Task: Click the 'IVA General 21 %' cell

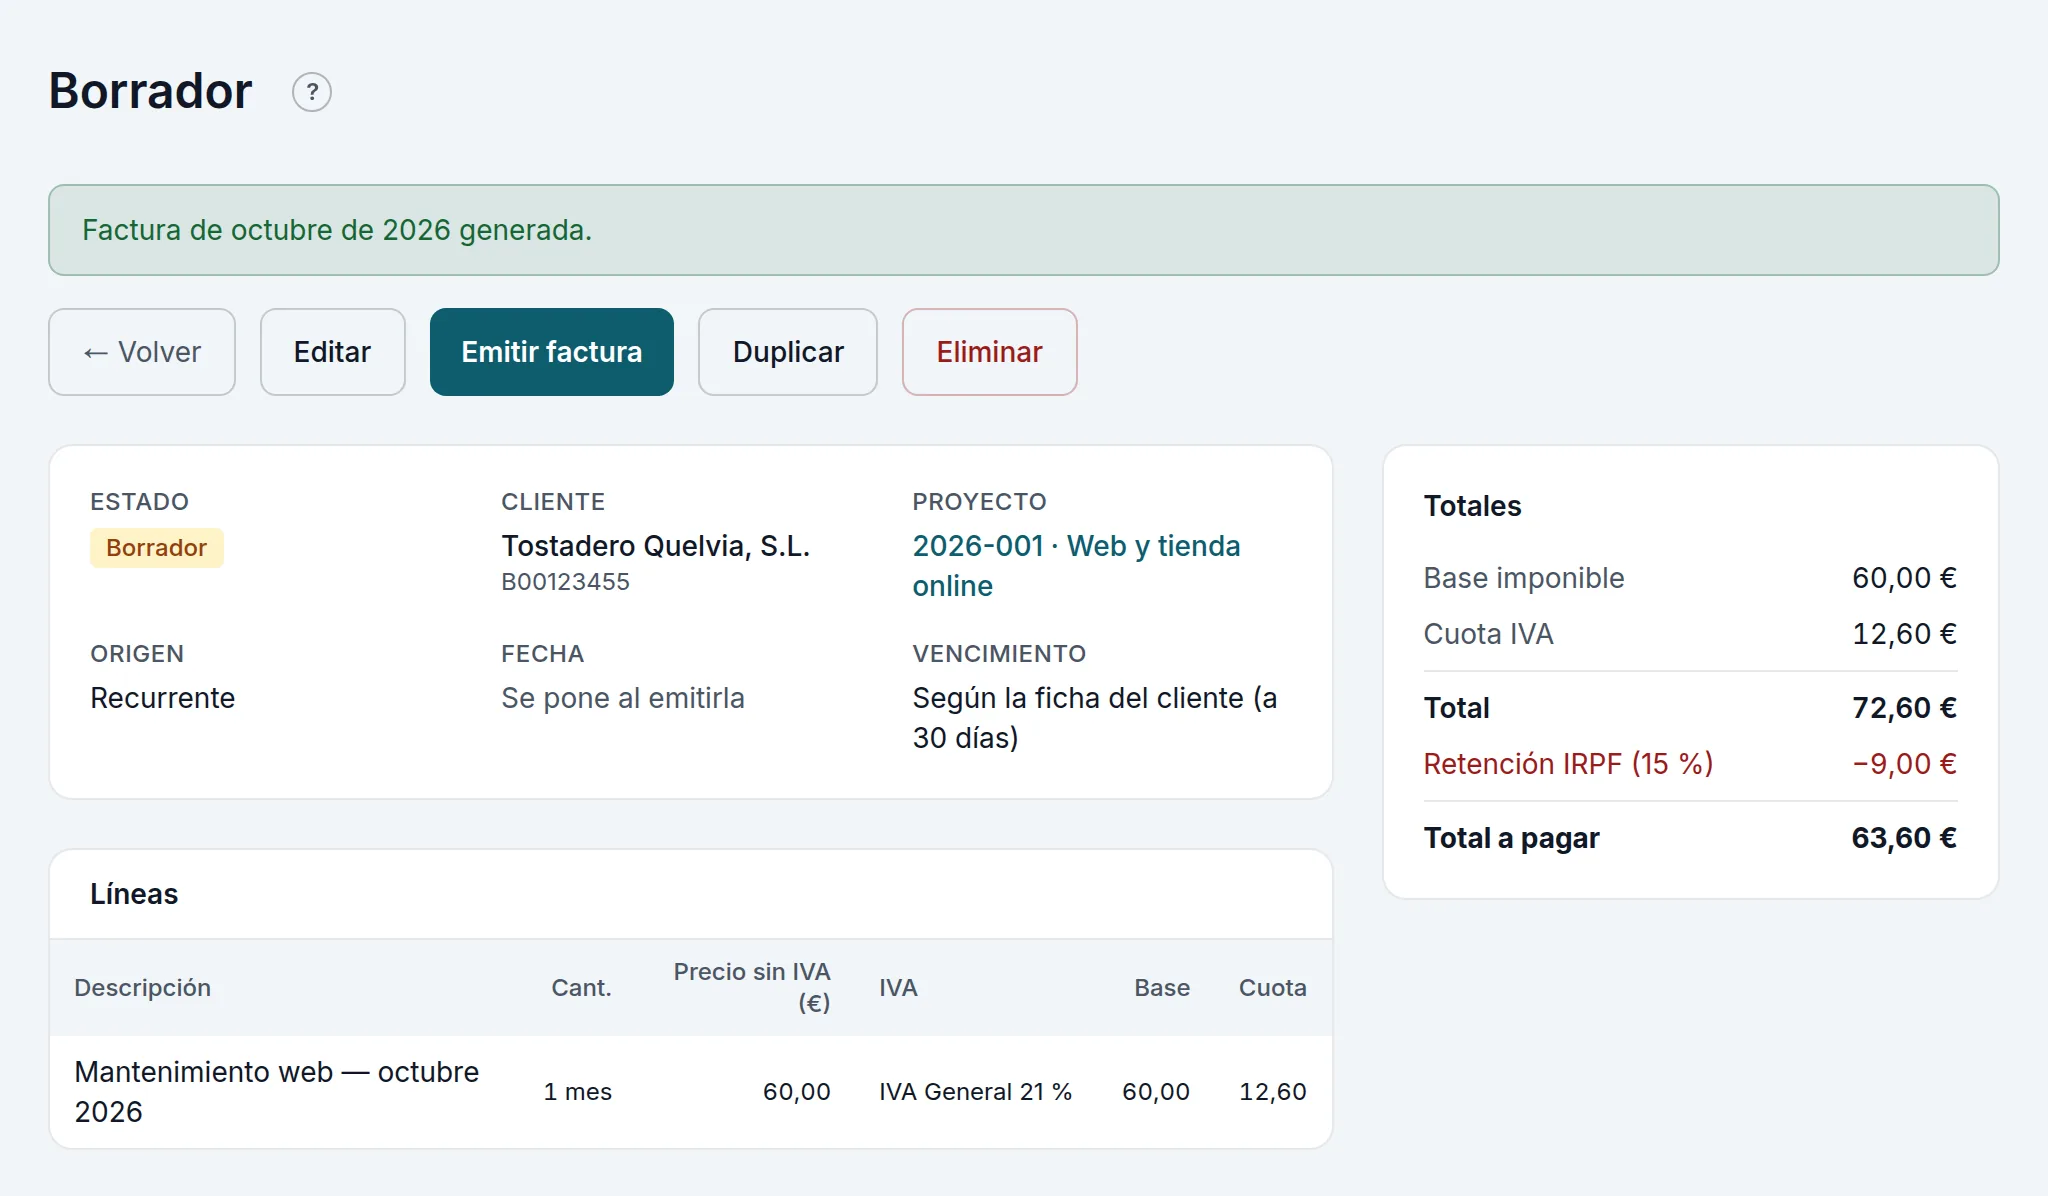Action: [x=975, y=1092]
